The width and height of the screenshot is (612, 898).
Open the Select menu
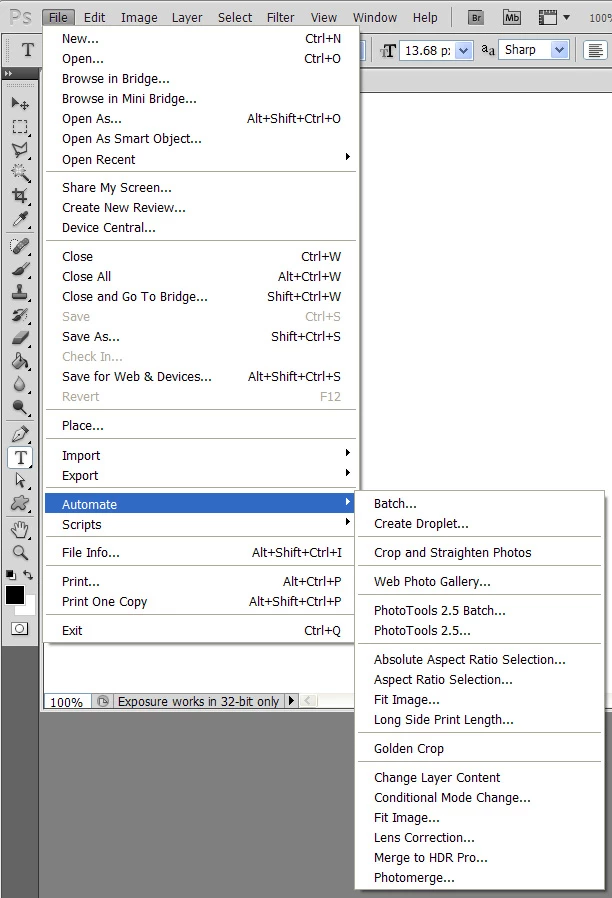[235, 18]
